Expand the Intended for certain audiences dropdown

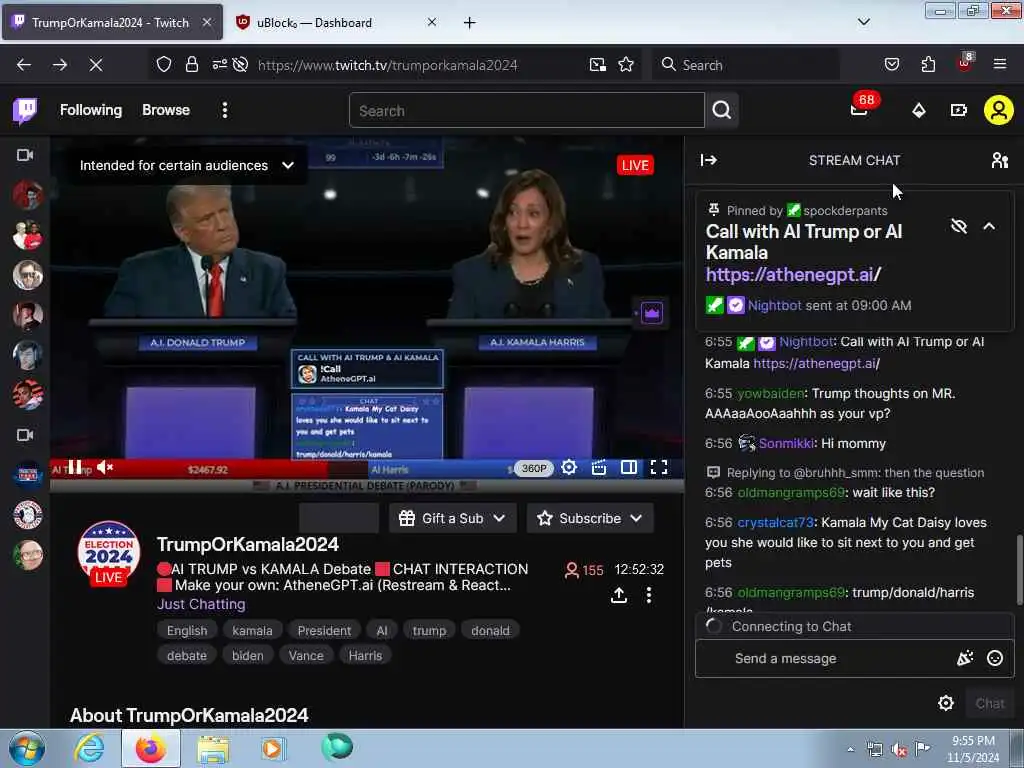pyautogui.click(x=187, y=165)
